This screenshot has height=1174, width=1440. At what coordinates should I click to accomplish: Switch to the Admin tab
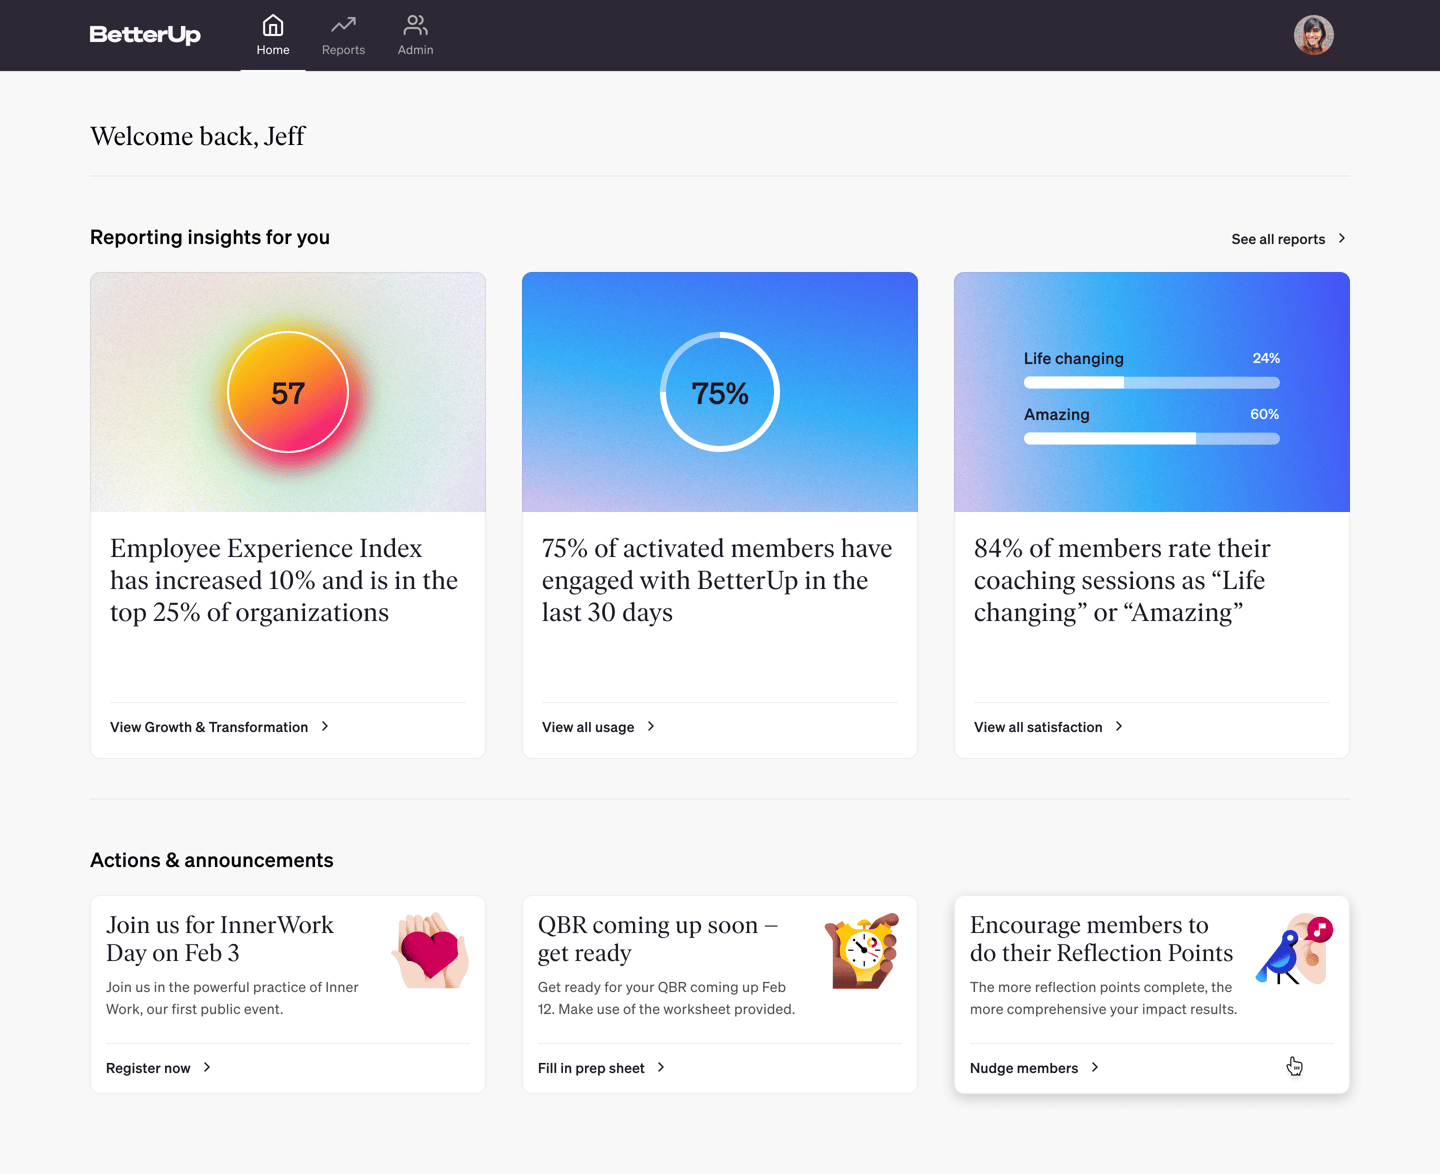click(x=415, y=35)
